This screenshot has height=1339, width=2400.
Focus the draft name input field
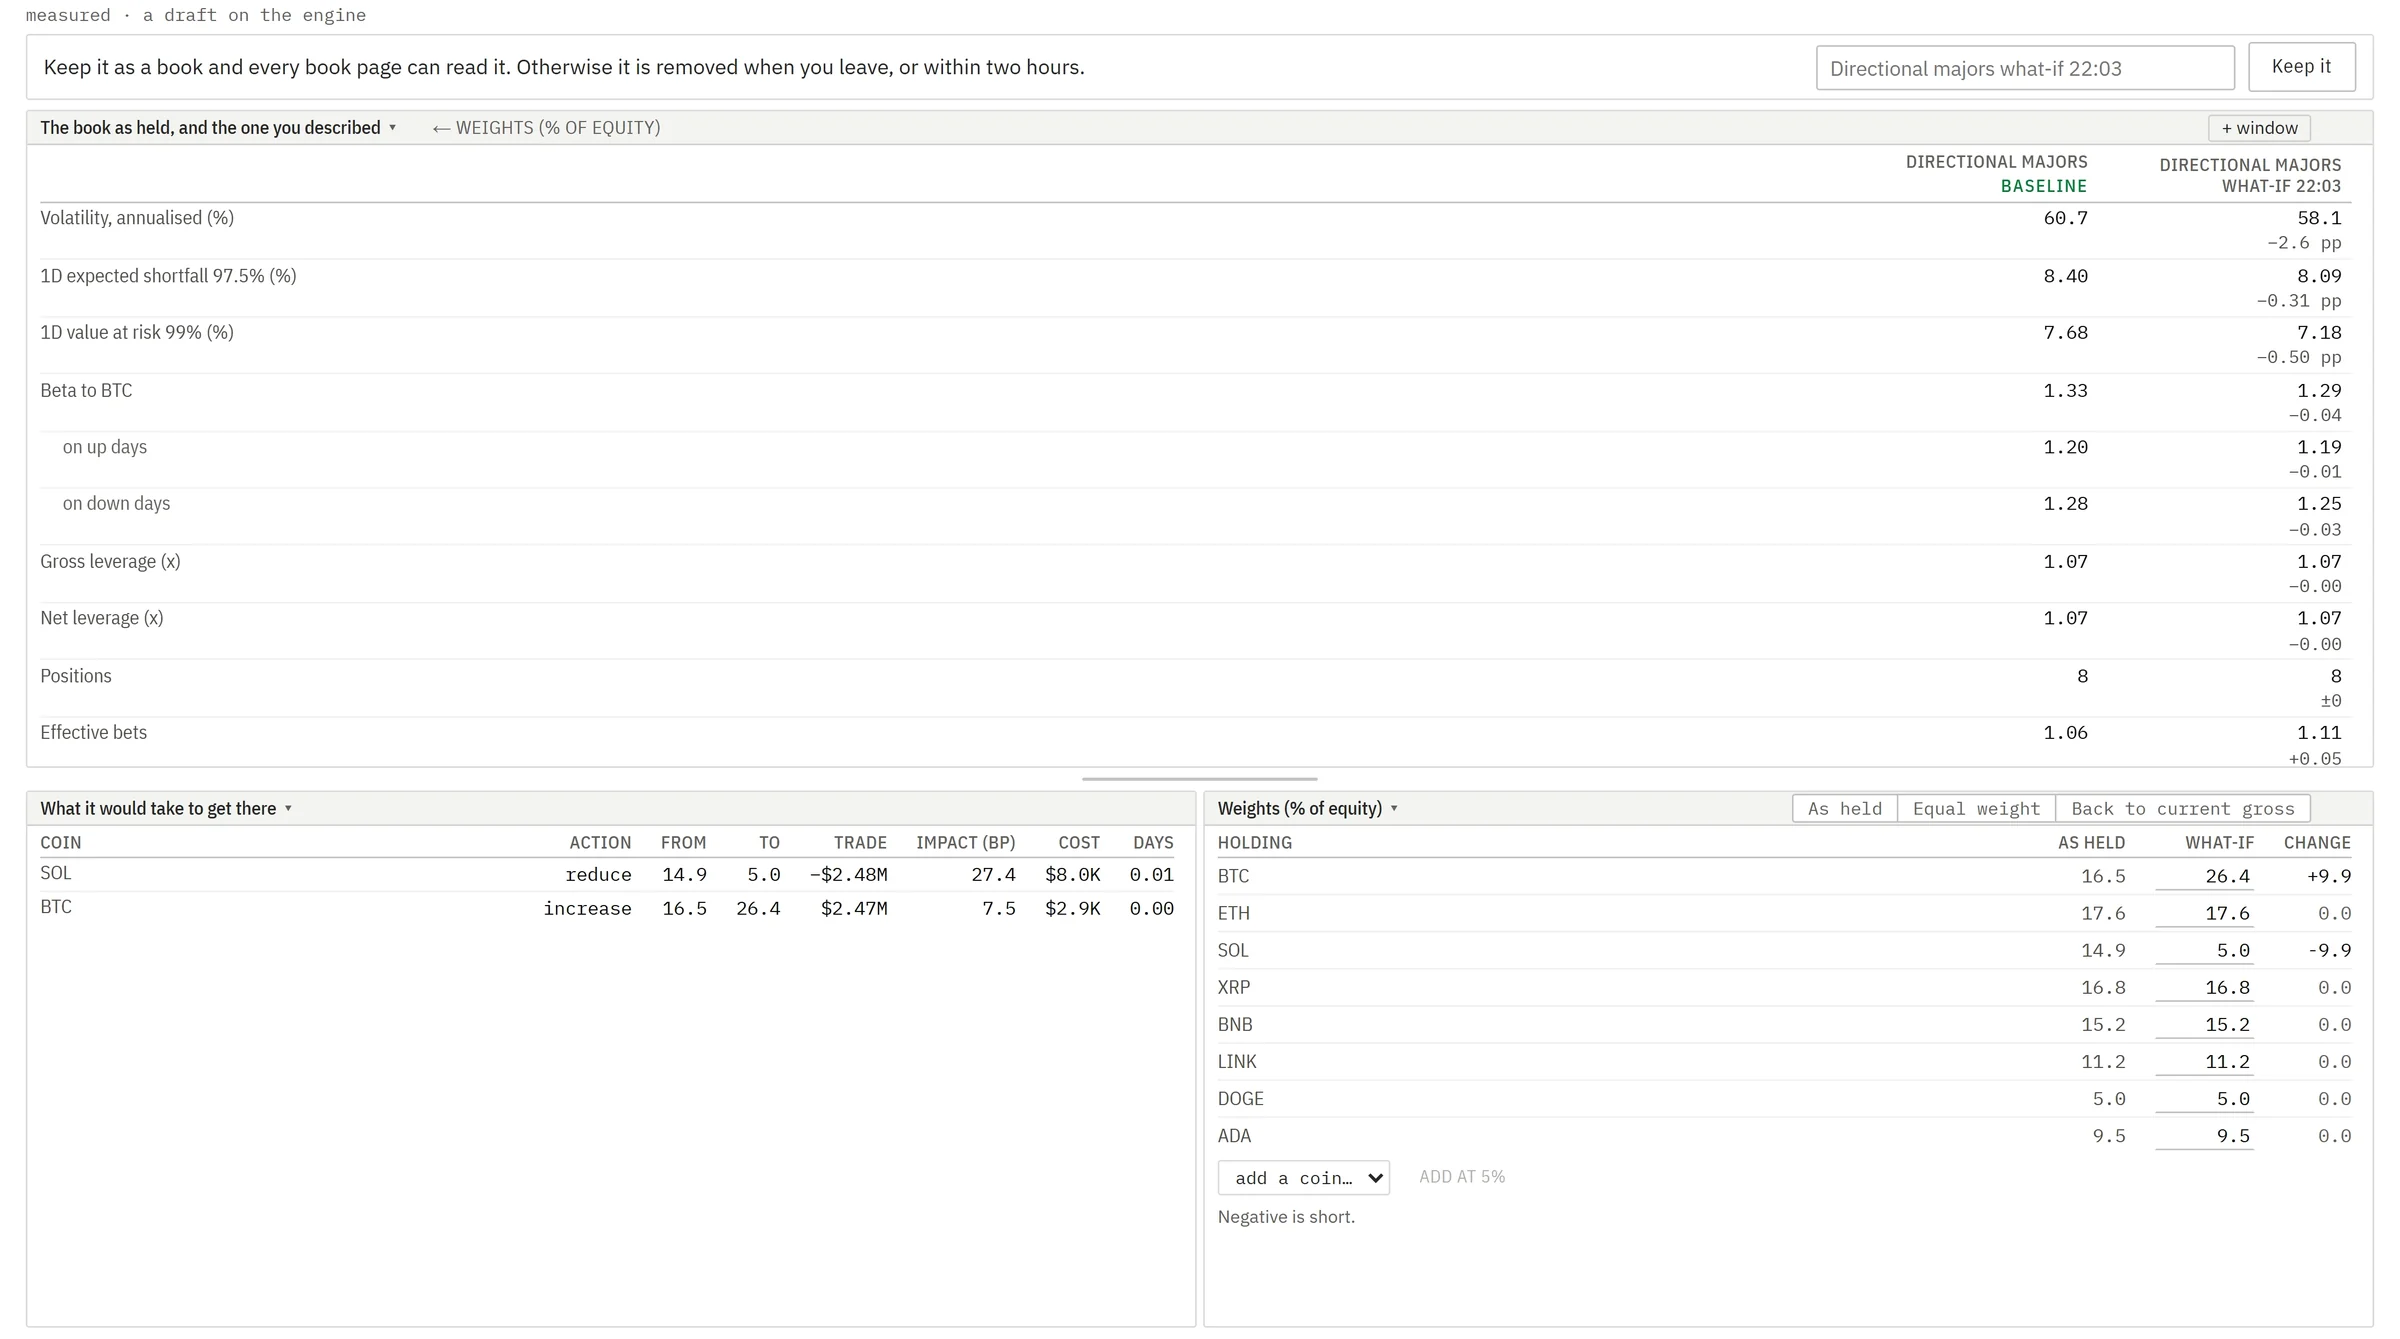coord(2024,68)
